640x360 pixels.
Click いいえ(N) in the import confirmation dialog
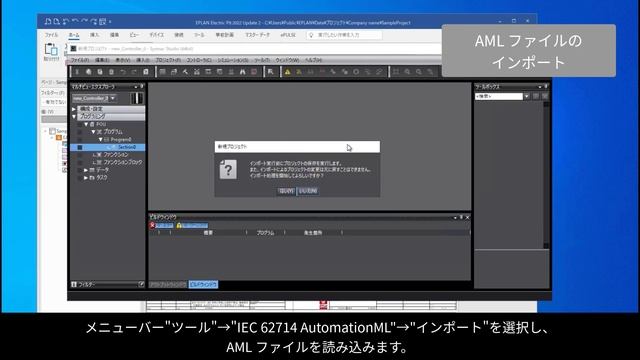point(308,191)
